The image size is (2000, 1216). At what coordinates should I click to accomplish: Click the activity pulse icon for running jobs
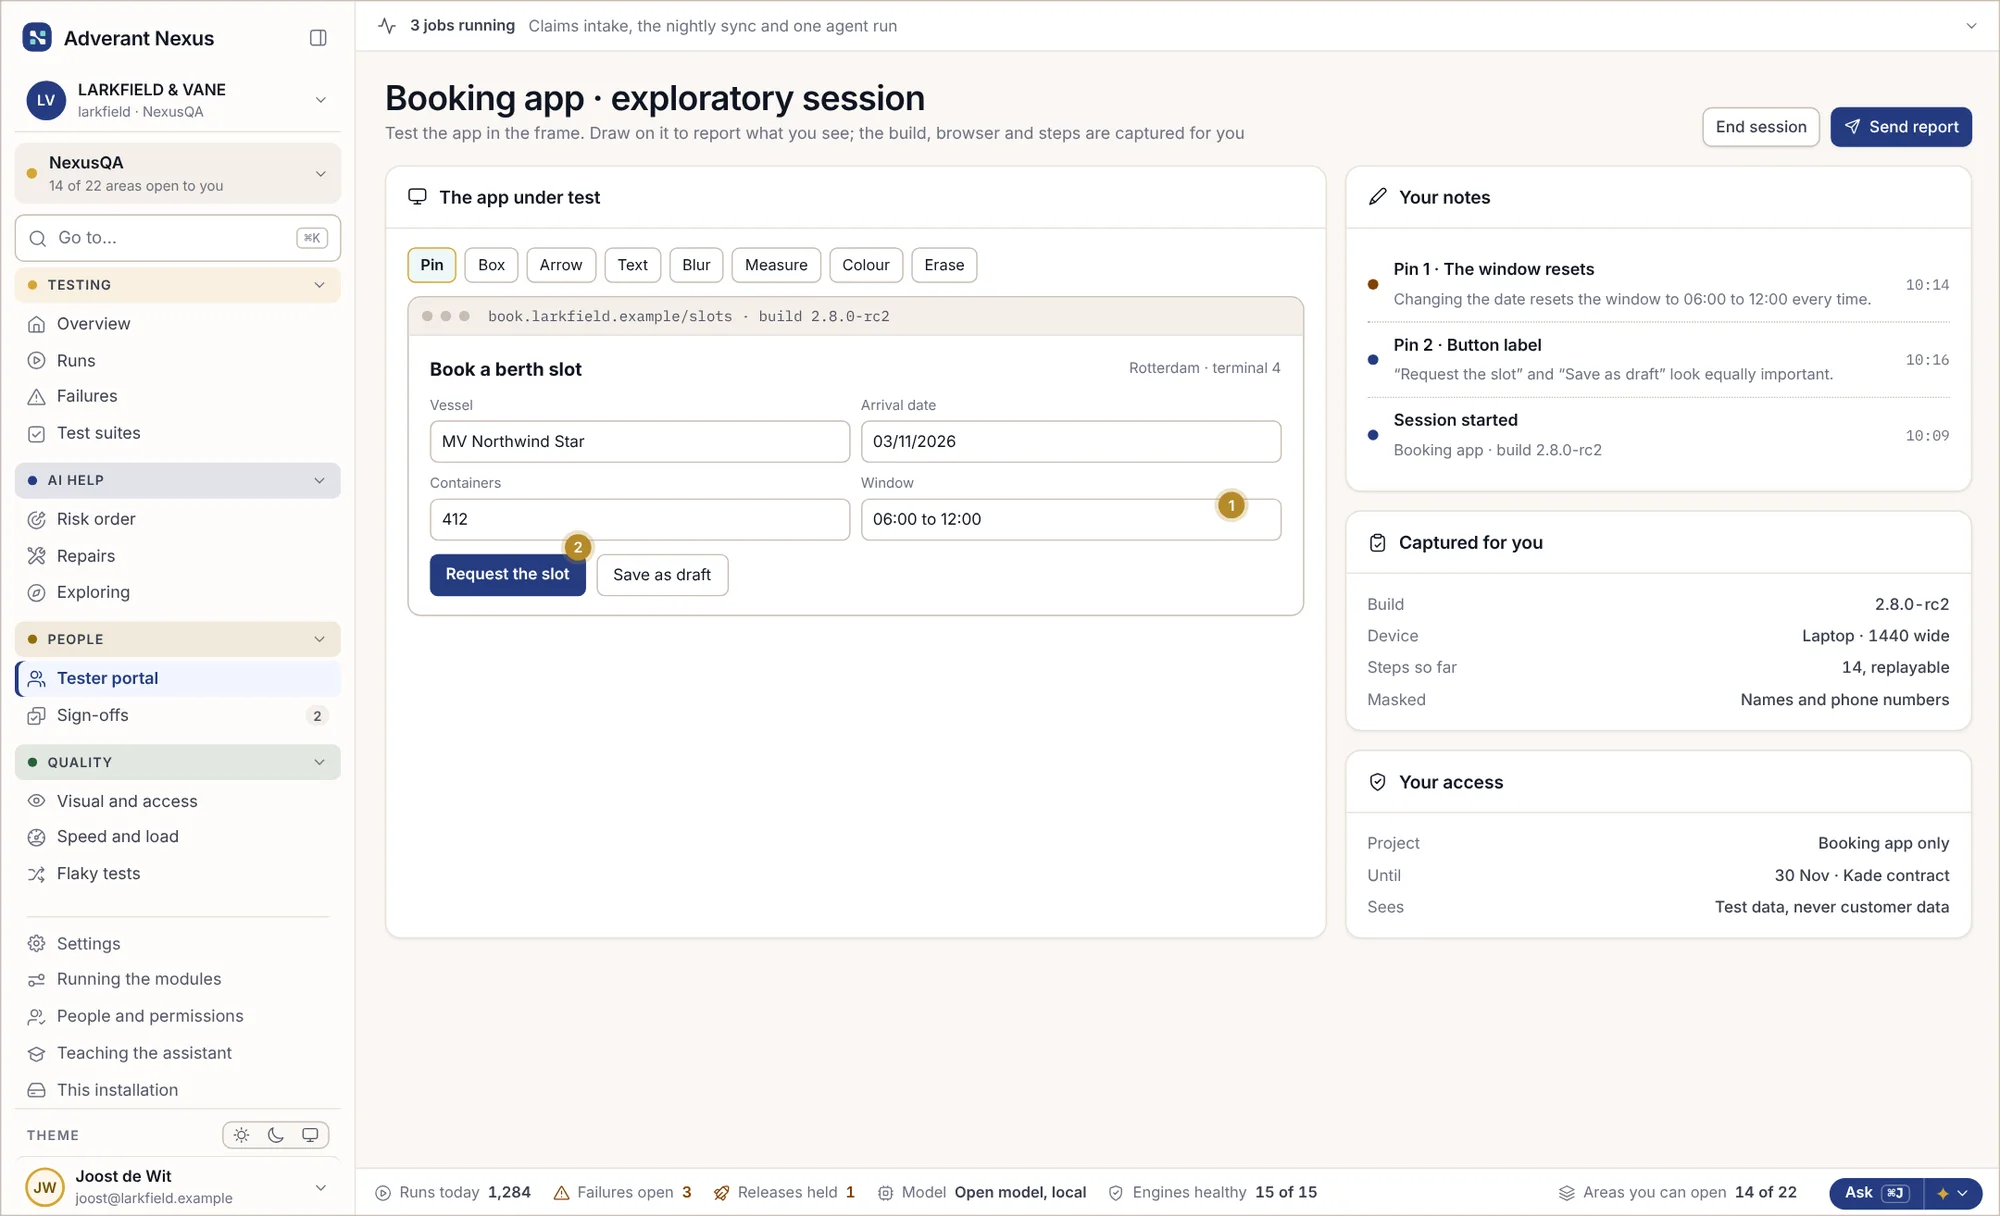pos(387,26)
